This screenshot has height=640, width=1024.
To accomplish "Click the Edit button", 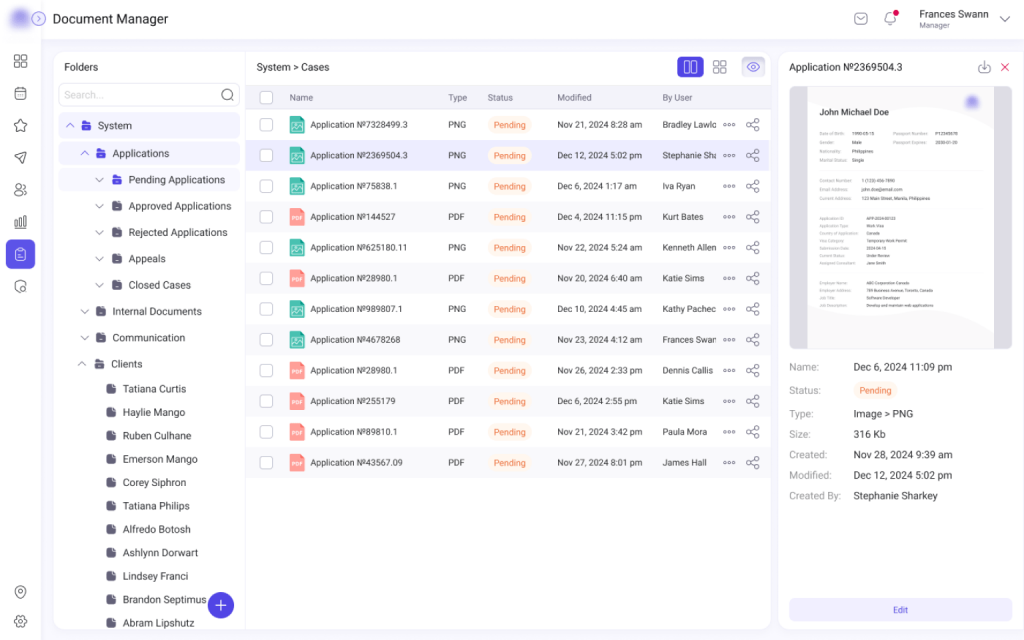I will 900,610.
